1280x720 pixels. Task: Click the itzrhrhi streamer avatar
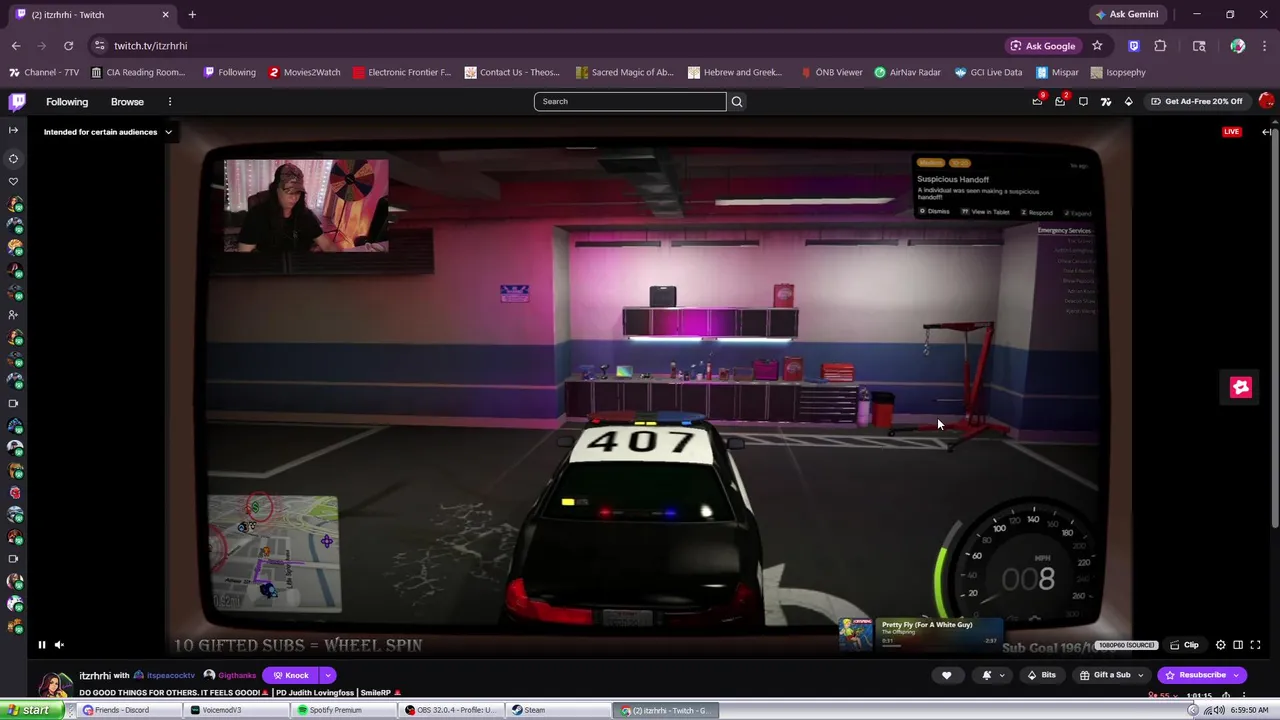[54, 686]
